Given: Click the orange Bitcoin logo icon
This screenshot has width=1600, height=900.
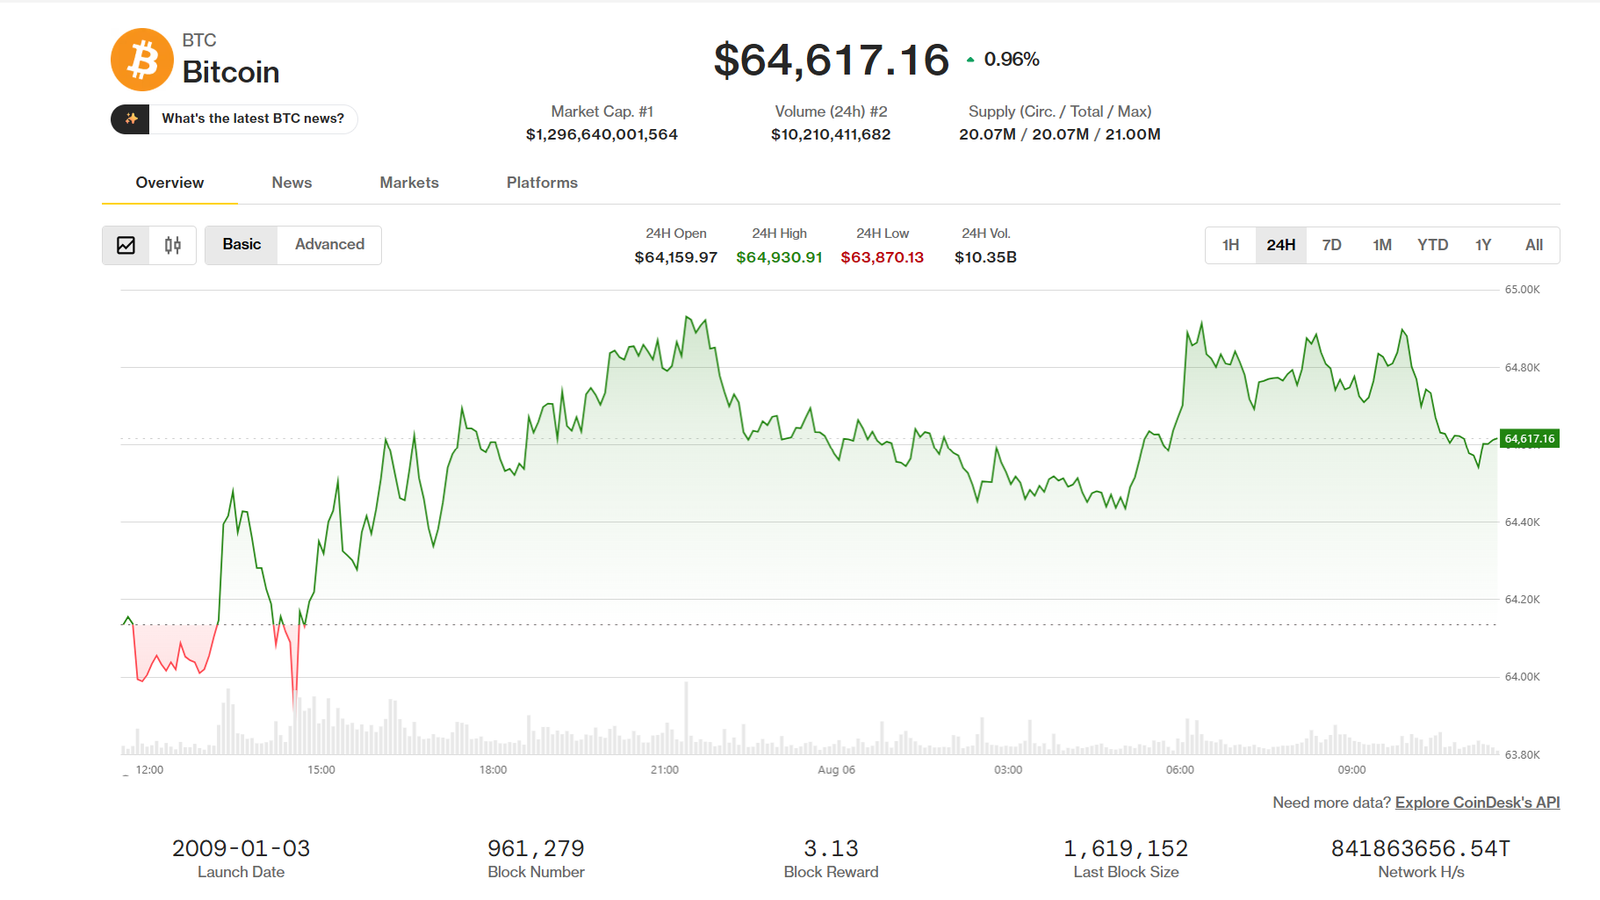Looking at the screenshot, I should tap(142, 60).
